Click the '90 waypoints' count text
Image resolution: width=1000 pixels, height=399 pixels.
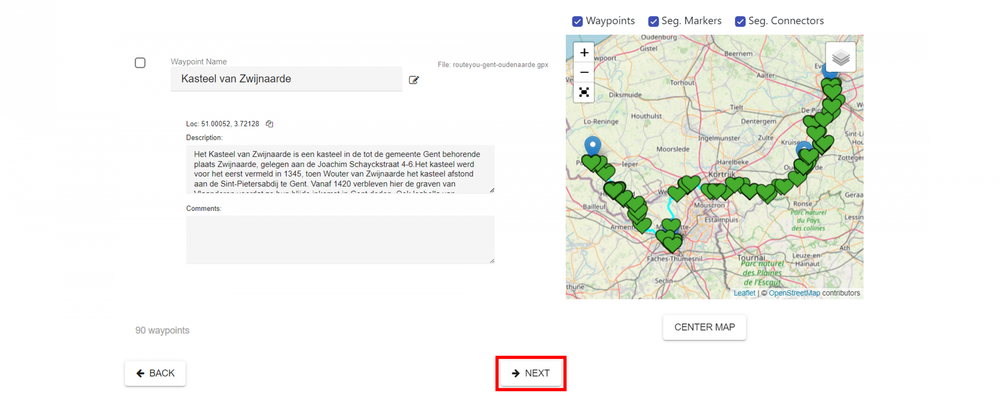coord(162,331)
